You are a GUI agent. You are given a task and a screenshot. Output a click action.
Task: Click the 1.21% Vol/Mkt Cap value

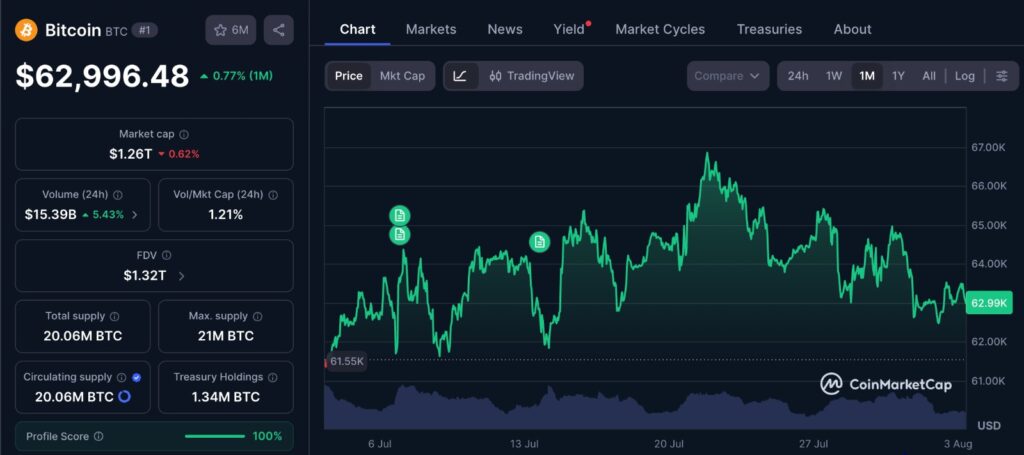coord(226,215)
